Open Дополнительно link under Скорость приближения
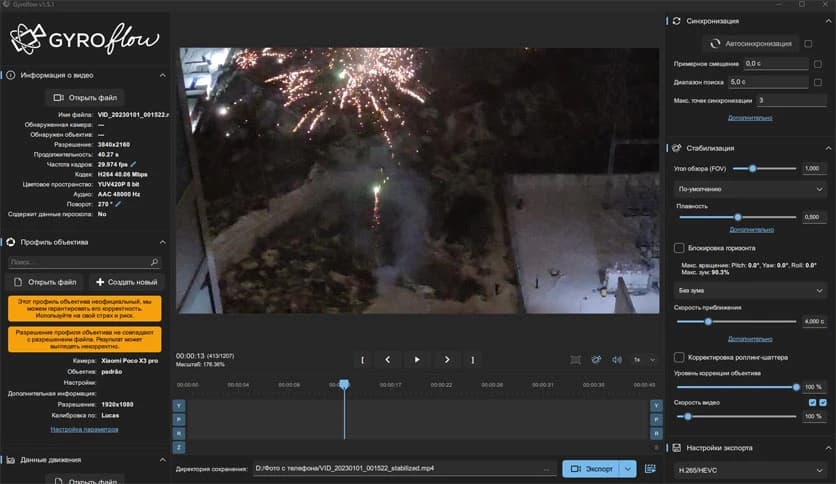The height and width of the screenshot is (484, 836). (x=750, y=339)
